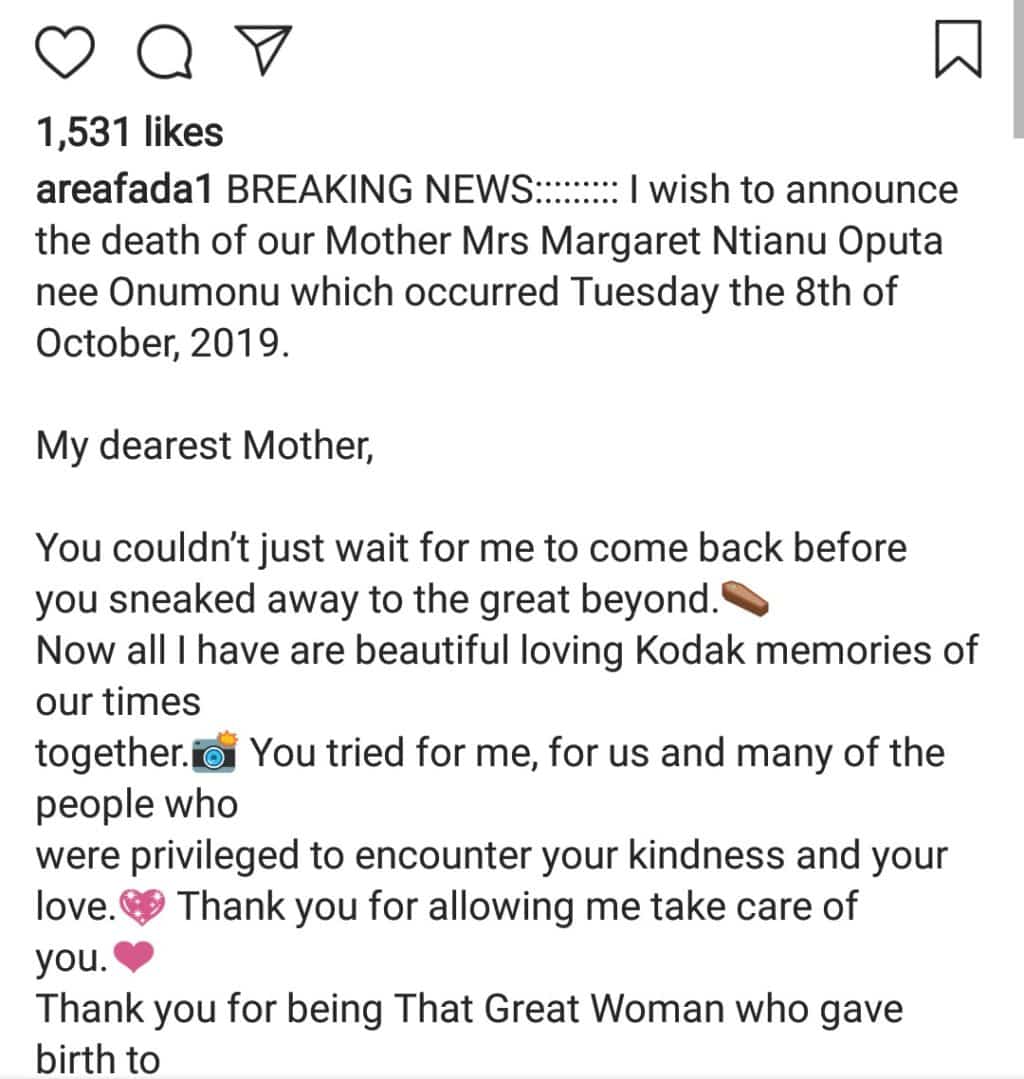Image resolution: width=1024 pixels, height=1079 pixels.
Task: Click the camera emoji after 'together.'
Action: (213, 755)
